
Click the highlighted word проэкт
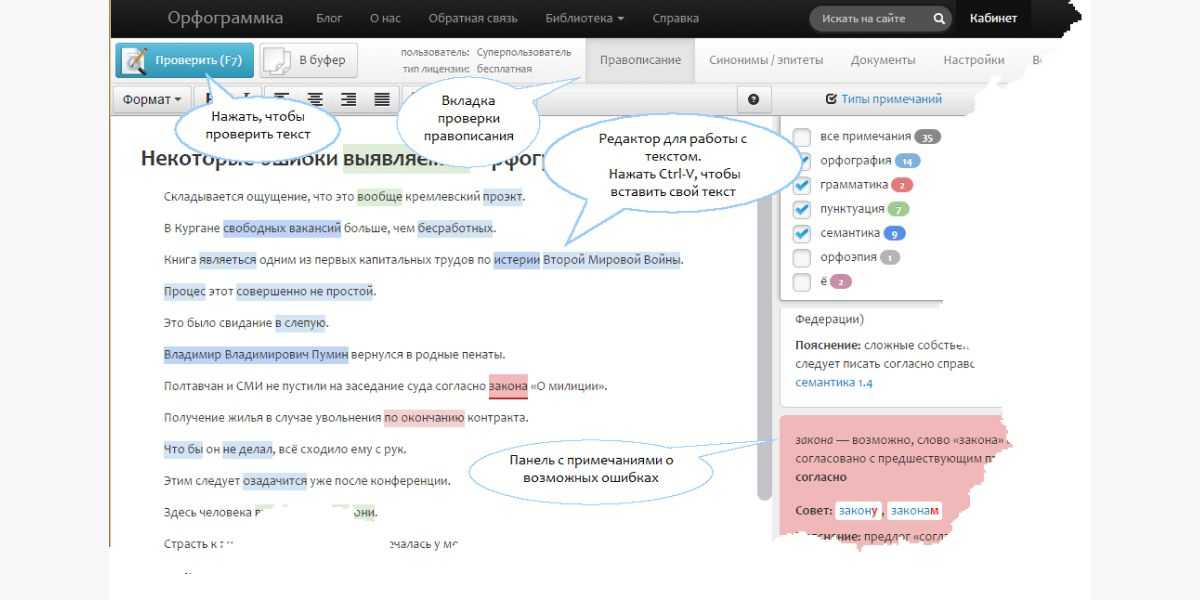(x=502, y=196)
